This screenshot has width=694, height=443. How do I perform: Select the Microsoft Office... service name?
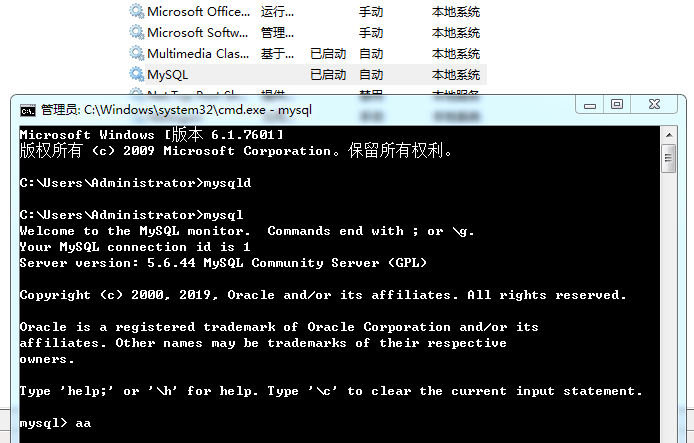tap(198, 12)
